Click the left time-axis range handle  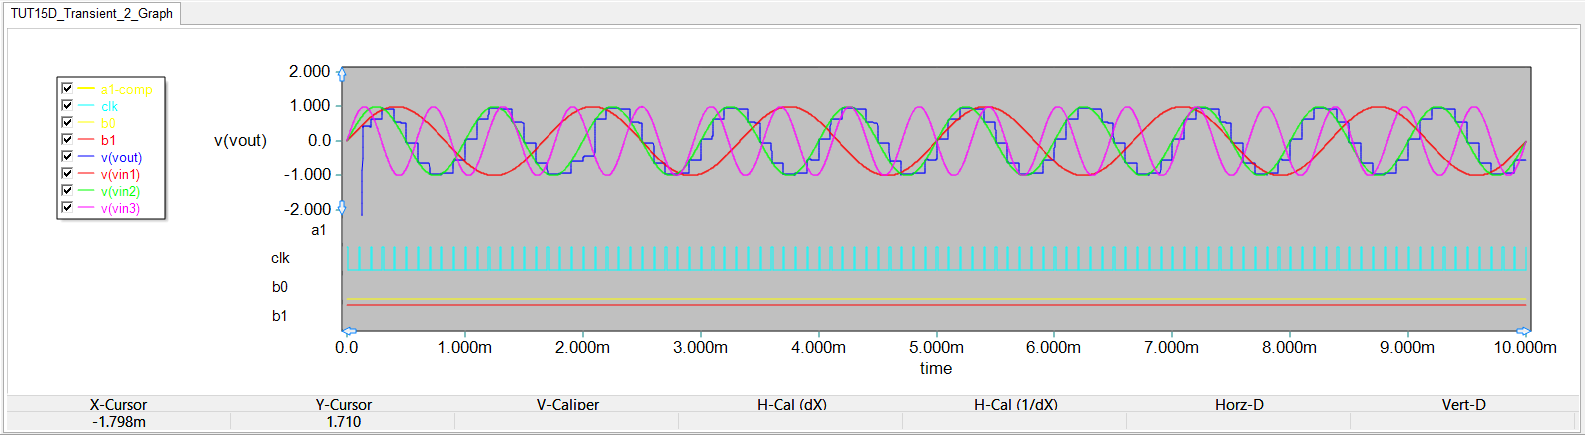pos(349,331)
